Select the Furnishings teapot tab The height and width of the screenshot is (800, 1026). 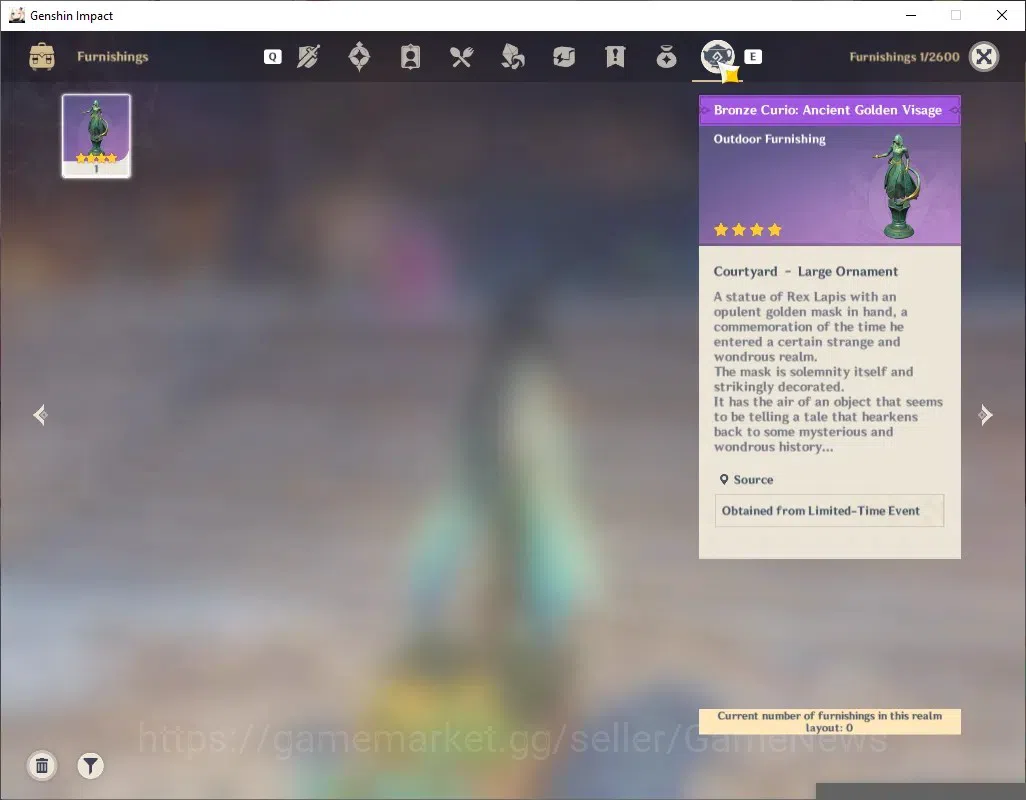[717, 57]
